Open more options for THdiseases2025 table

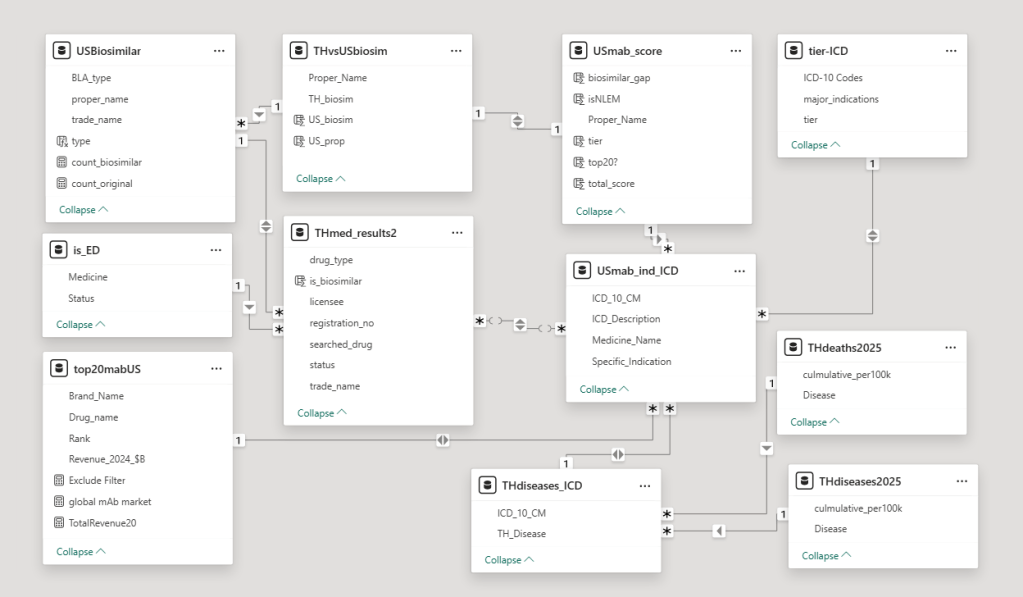(x=961, y=481)
